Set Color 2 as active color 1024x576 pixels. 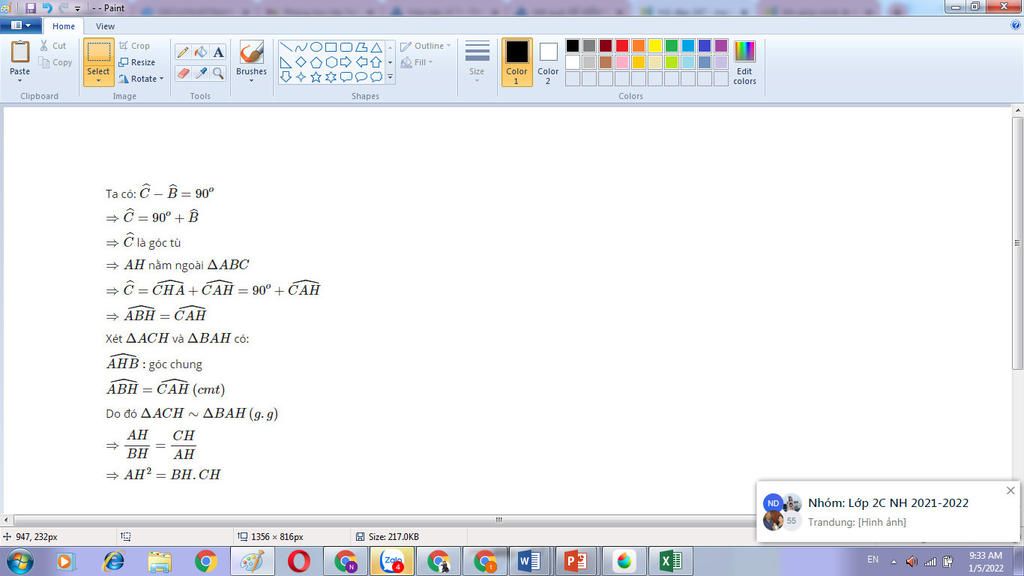coord(548,62)
